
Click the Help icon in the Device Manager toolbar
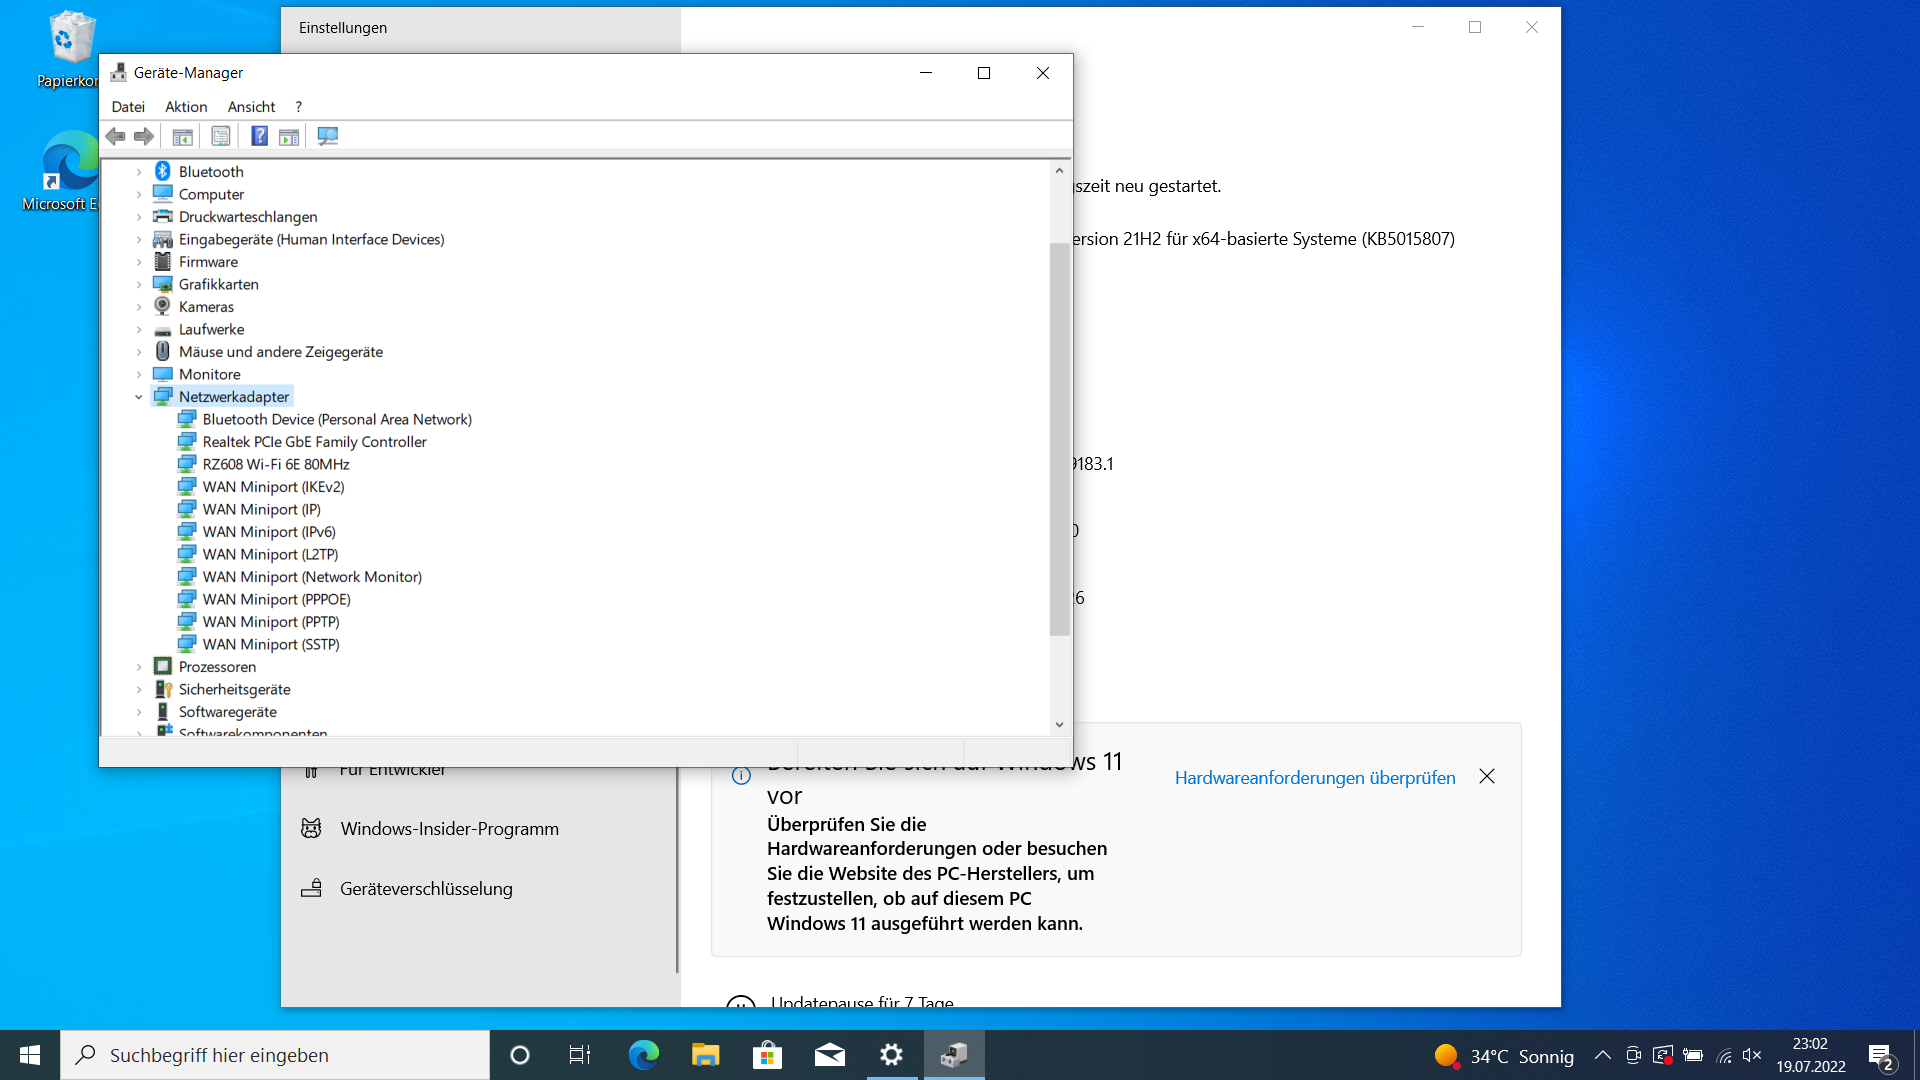coord(259,136)
